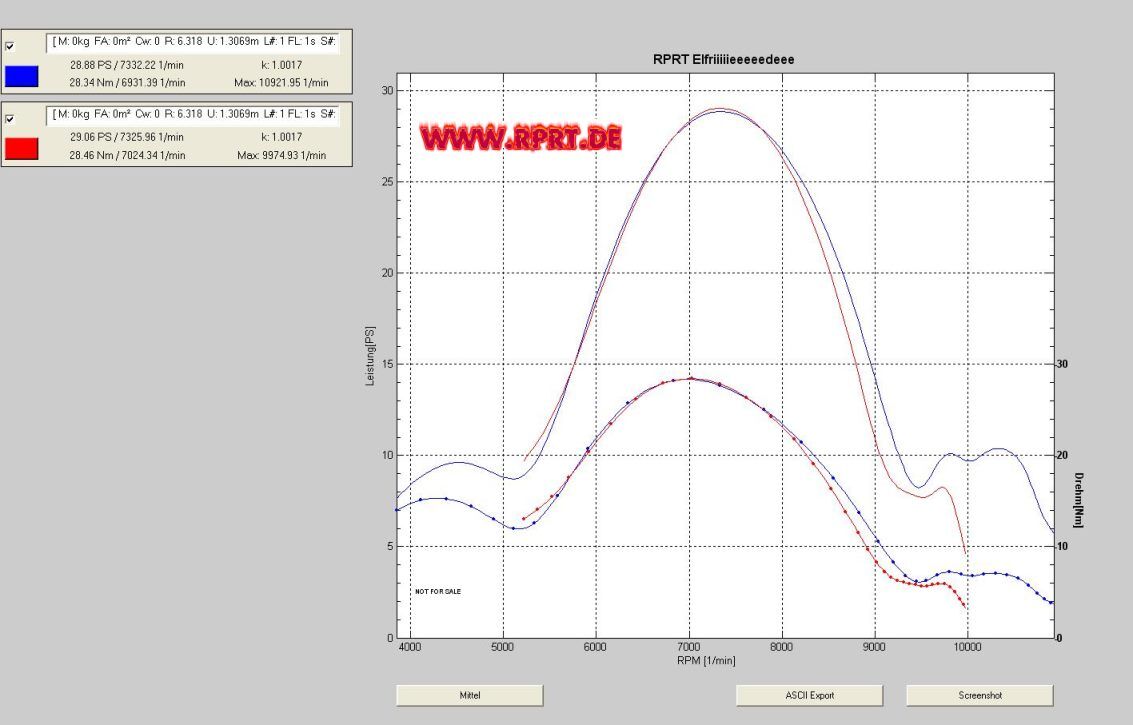Click the Drehm[Nm] right axis label
Viewport: 1133px width, 725px height.
1079,500
